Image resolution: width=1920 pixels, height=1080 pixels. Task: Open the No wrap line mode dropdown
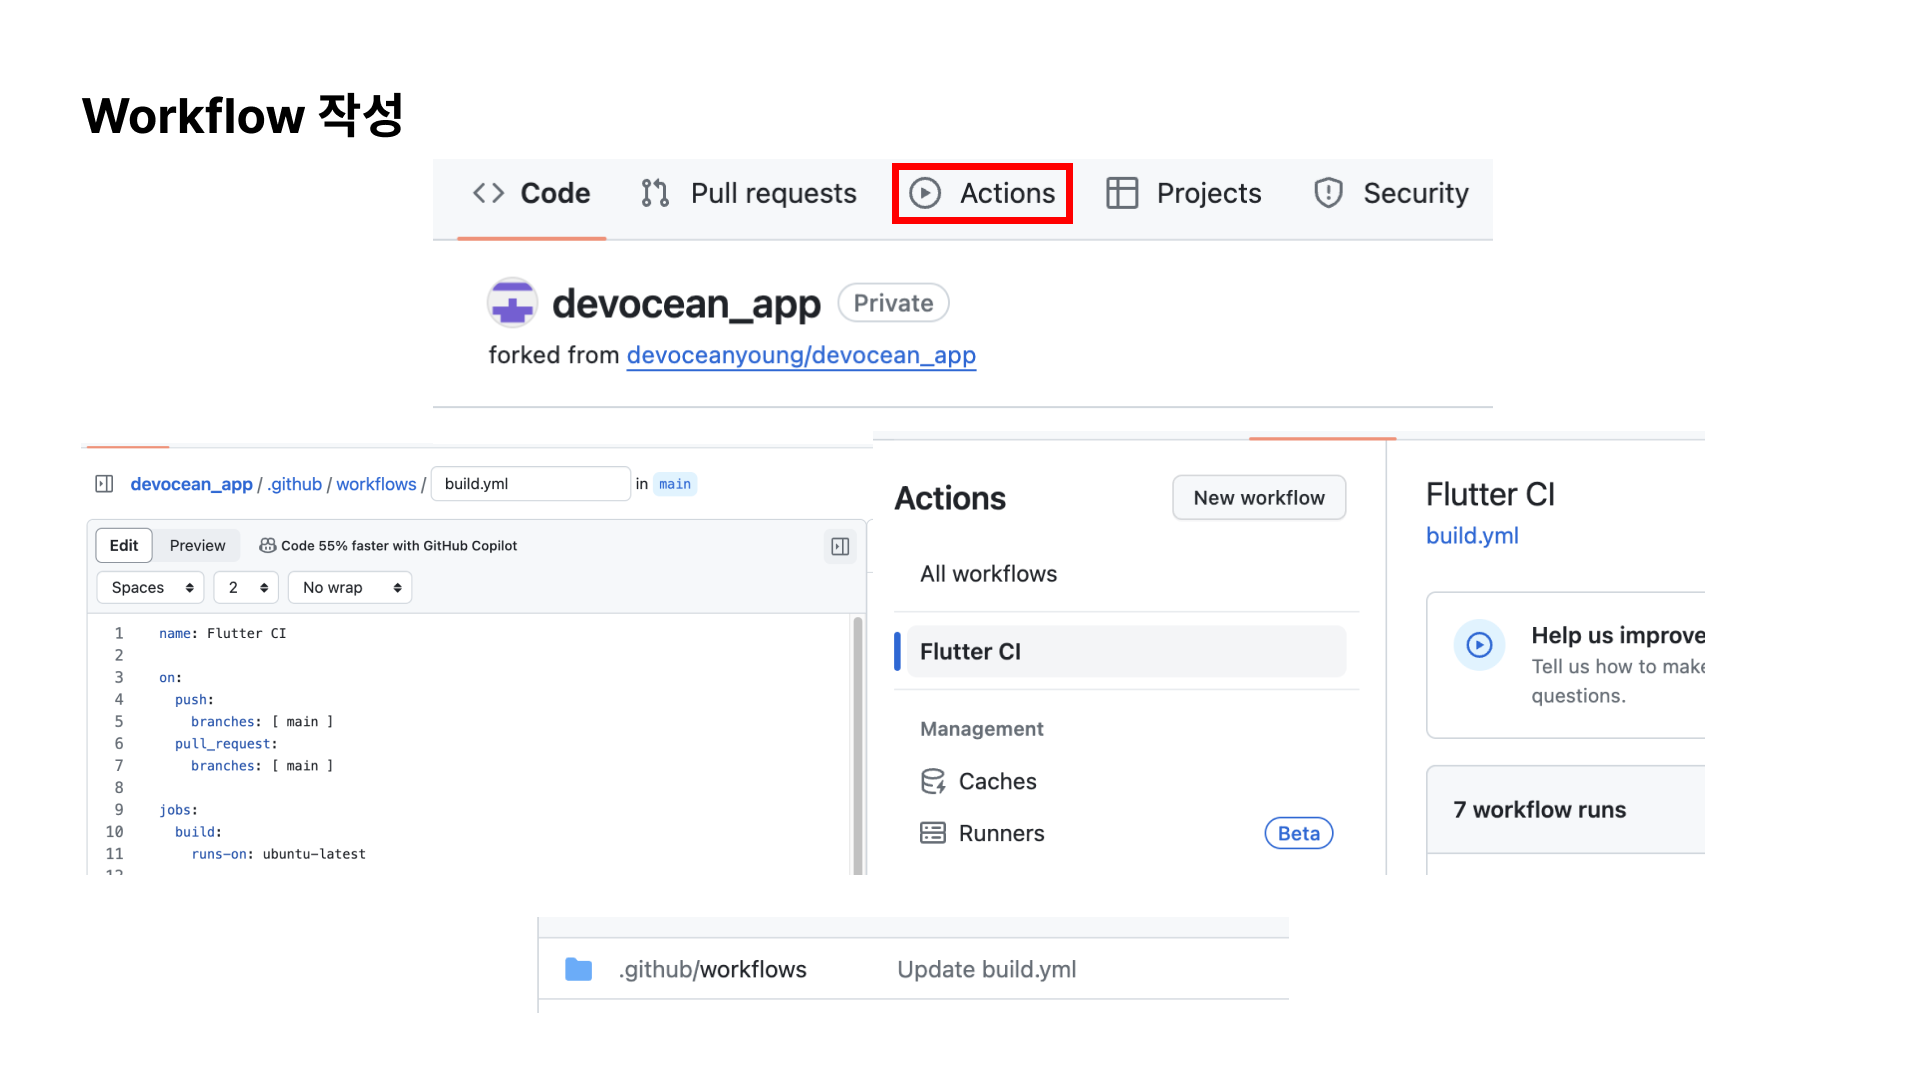pyautogui.click(x=350, y=588)
